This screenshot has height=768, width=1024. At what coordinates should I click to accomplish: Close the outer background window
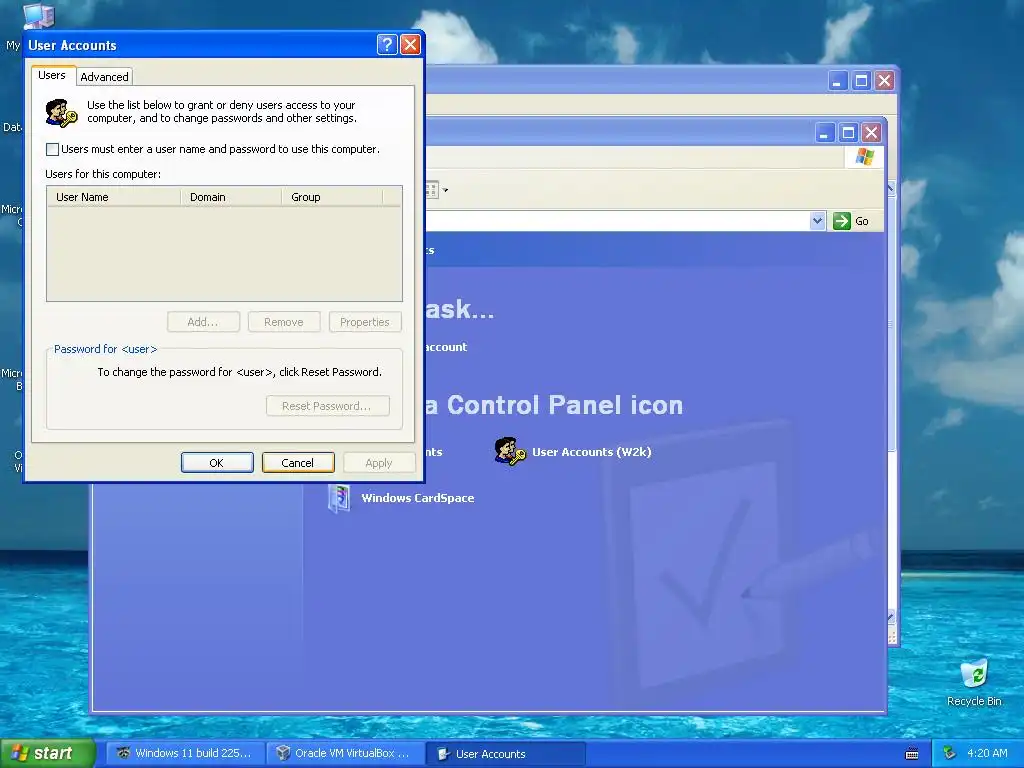[x=884, y=81]
